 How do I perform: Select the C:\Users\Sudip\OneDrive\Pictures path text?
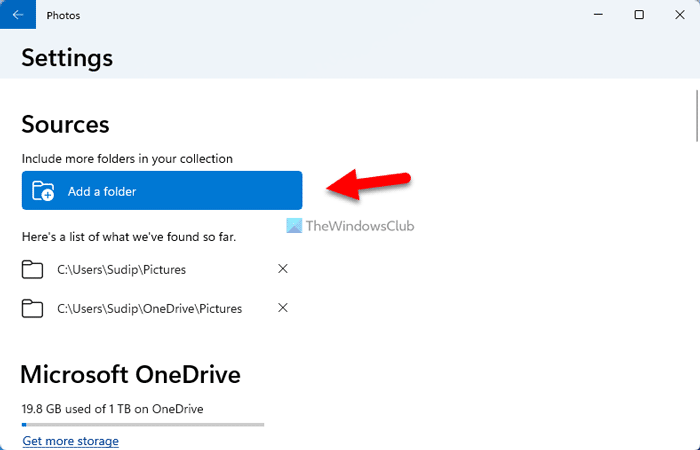pyautogui.click(x=149, y=308)
